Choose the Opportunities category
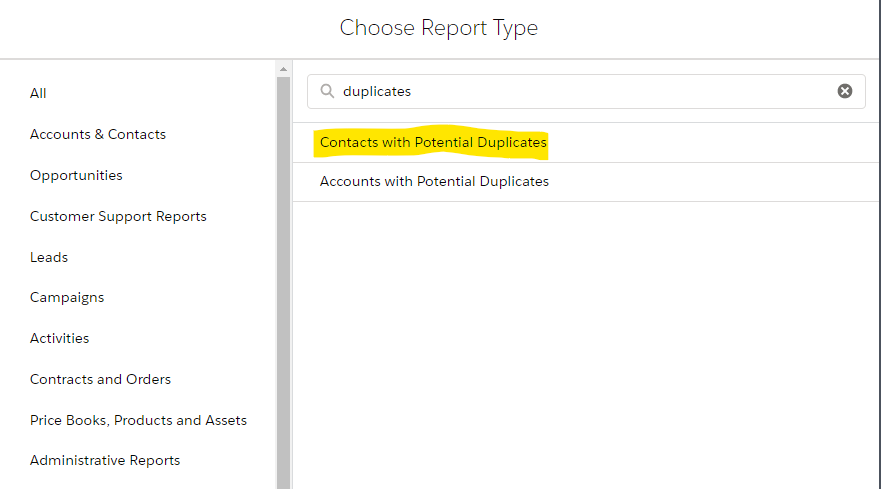The width and height of the screenshot is (881, 489). [76, 175]
